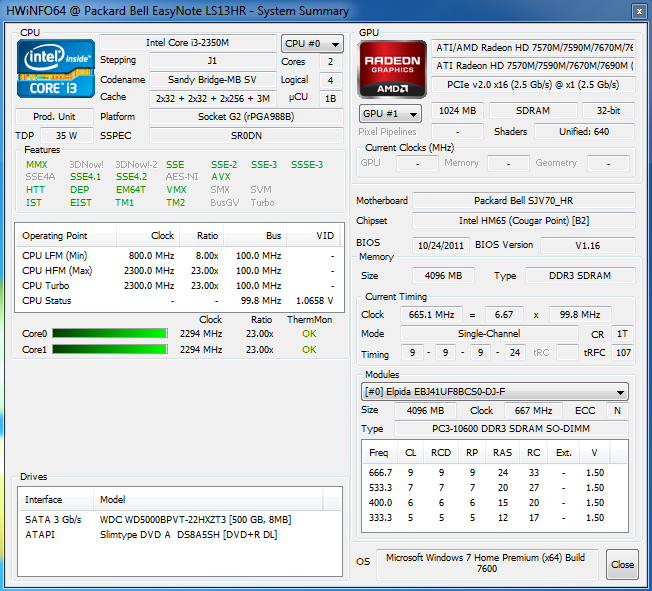Screen dimensions: 652x591
Task: Click the J1 stepping field
Action: click(212, 61)
